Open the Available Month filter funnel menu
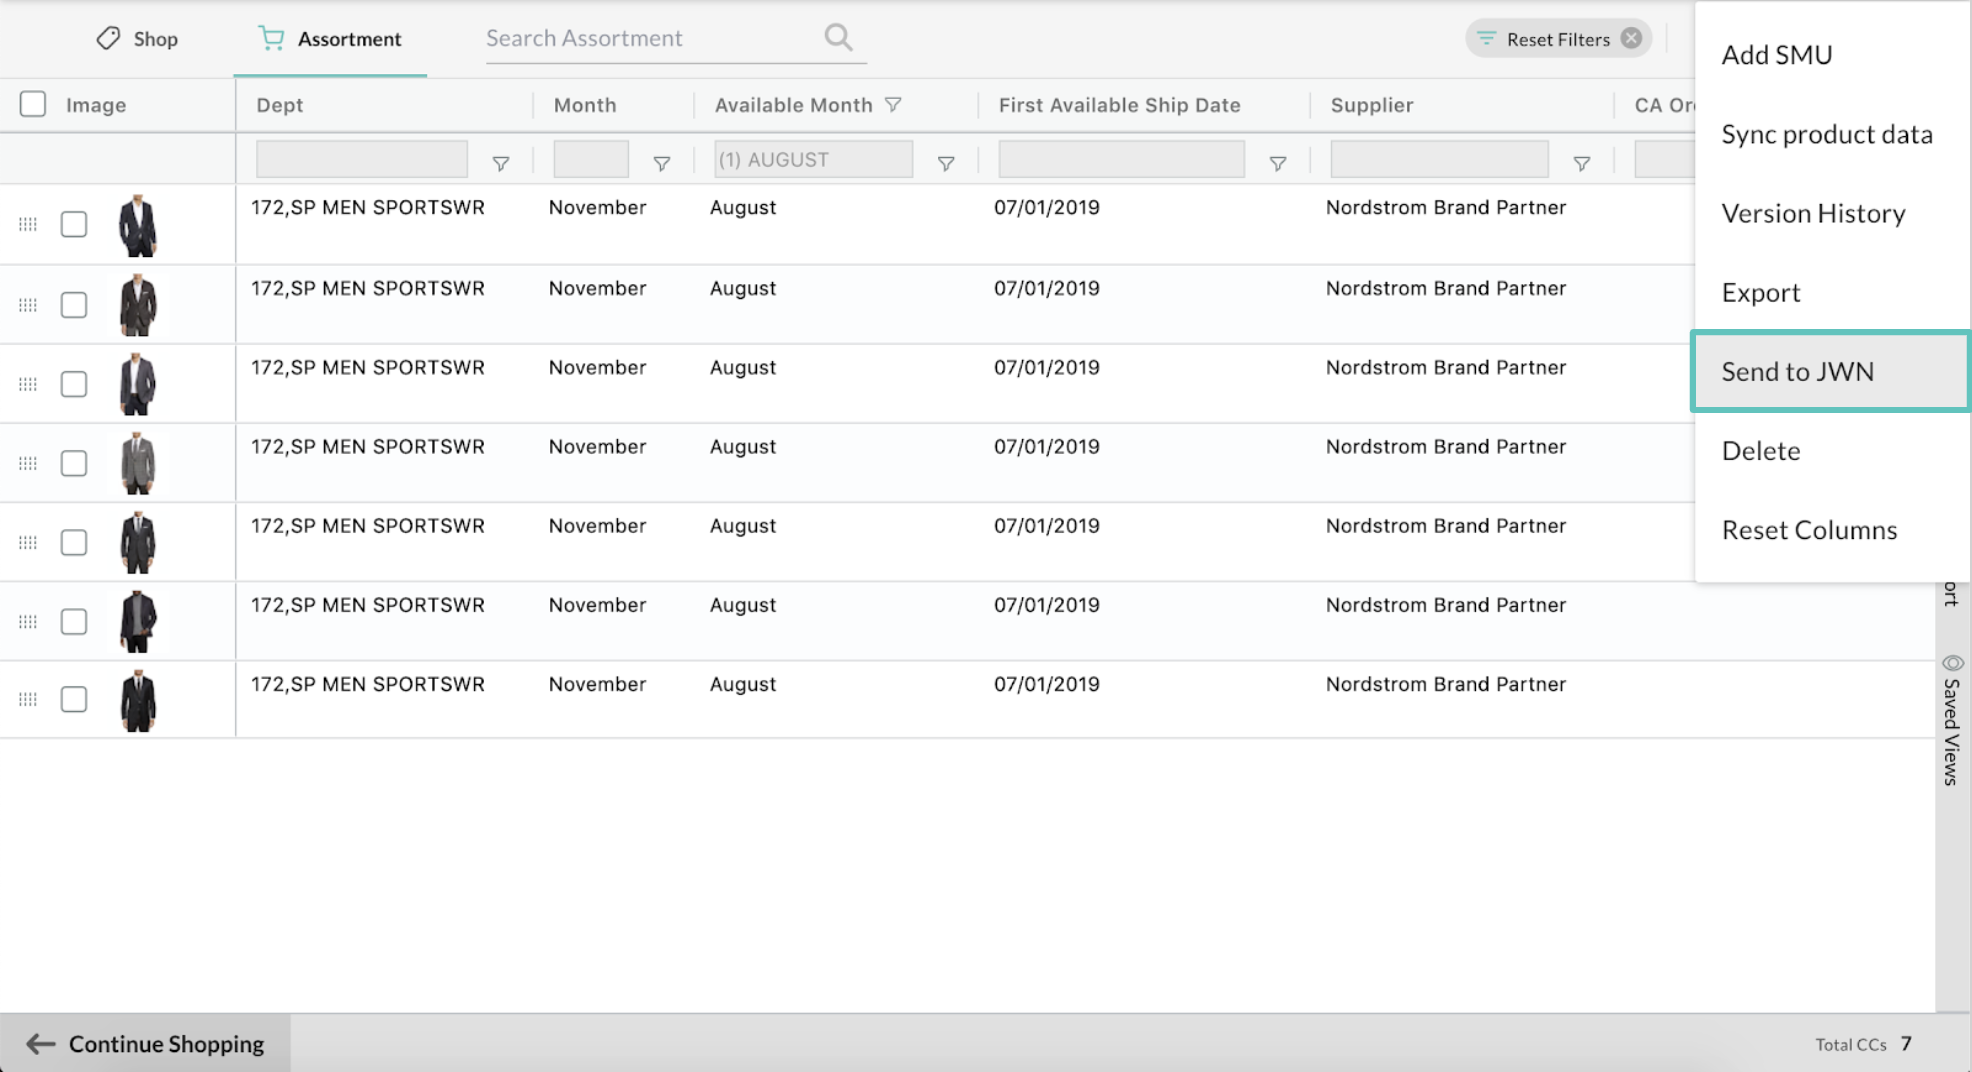 pyautogui.click(x=946, y=163)
